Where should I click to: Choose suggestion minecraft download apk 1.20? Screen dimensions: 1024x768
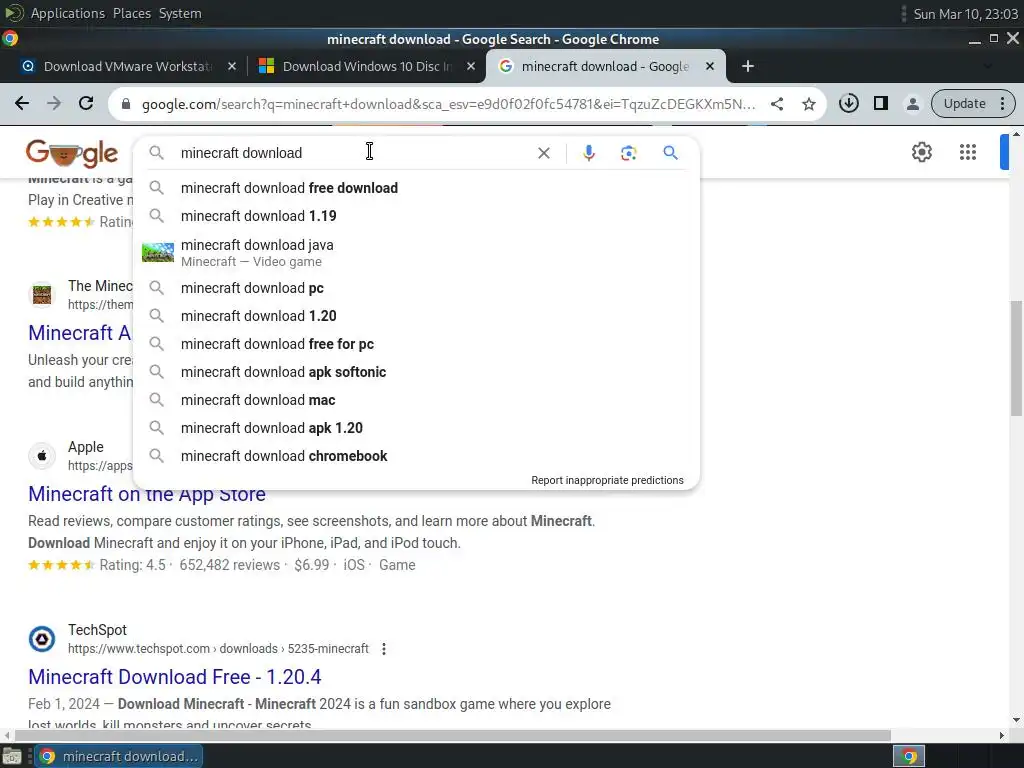pyautogui.click(x=416, y=428)
